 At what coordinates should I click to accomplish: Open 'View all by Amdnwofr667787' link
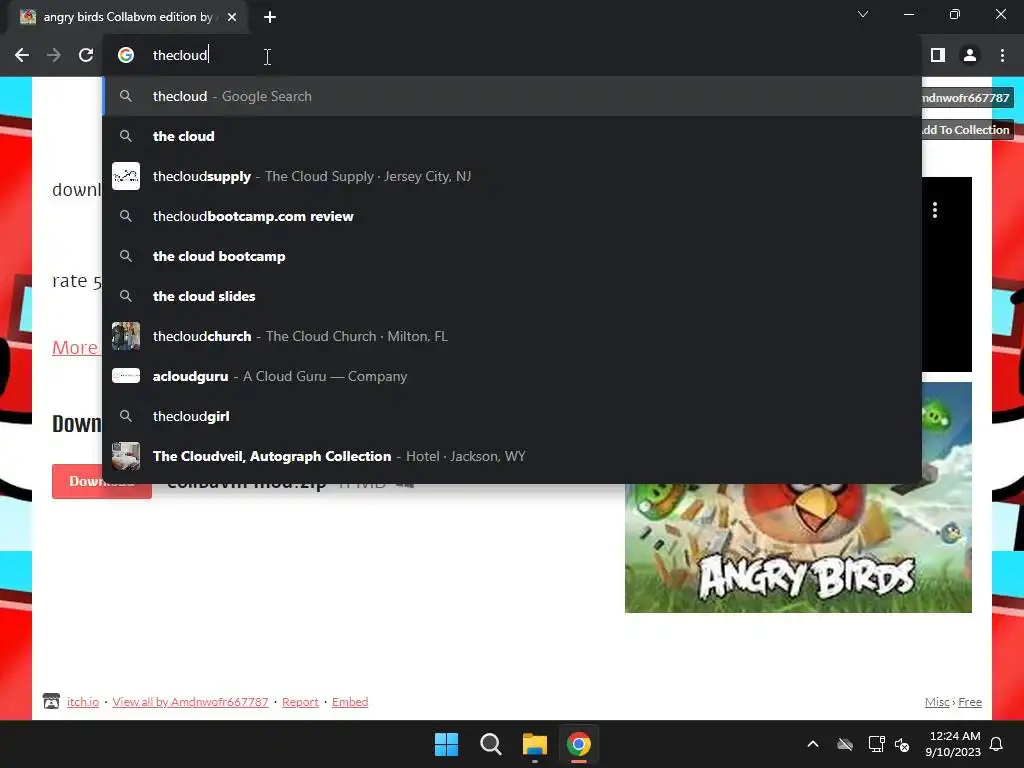[x=190, y=702]
